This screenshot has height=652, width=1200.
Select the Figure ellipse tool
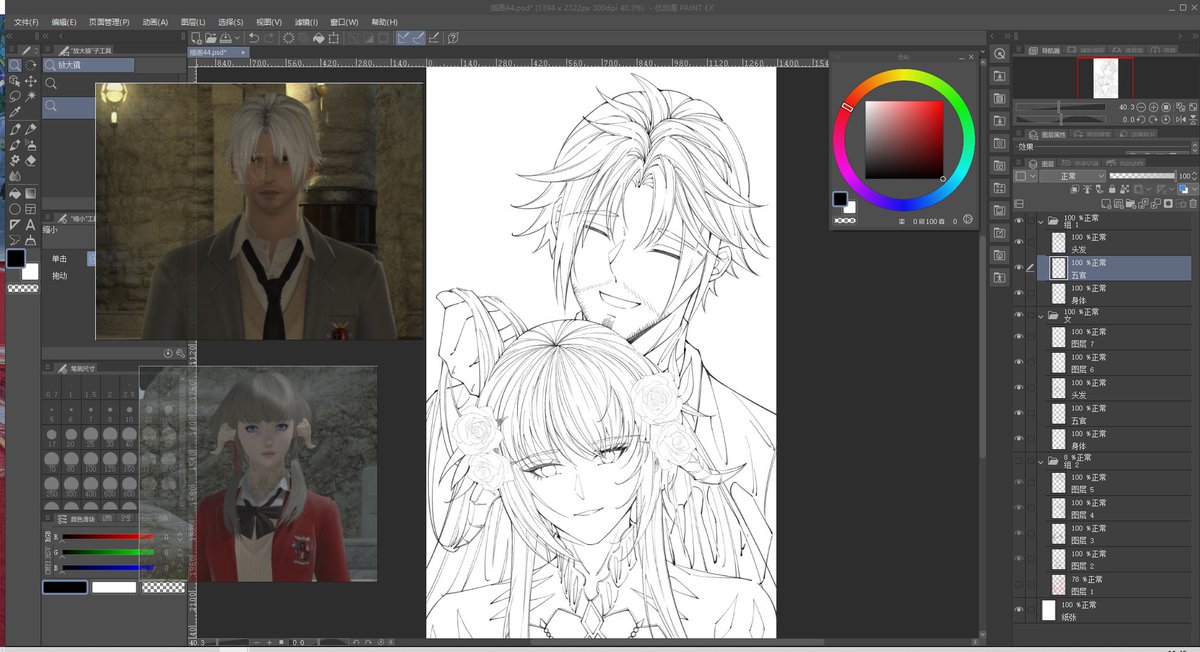tap(15, 209)
